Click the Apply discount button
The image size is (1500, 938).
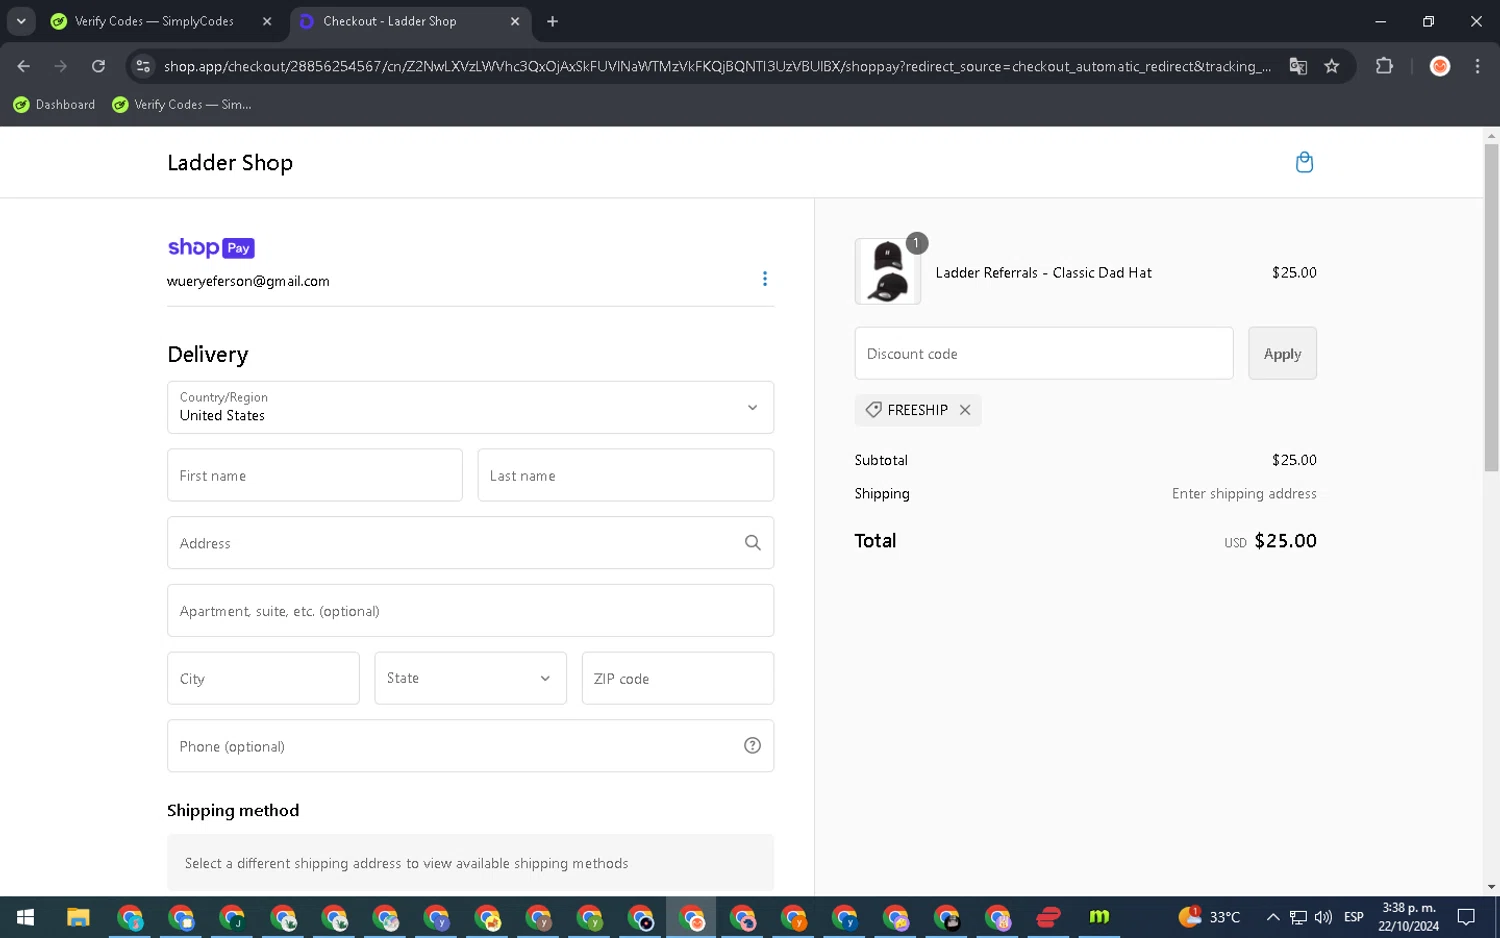(x=1281, y=354)
